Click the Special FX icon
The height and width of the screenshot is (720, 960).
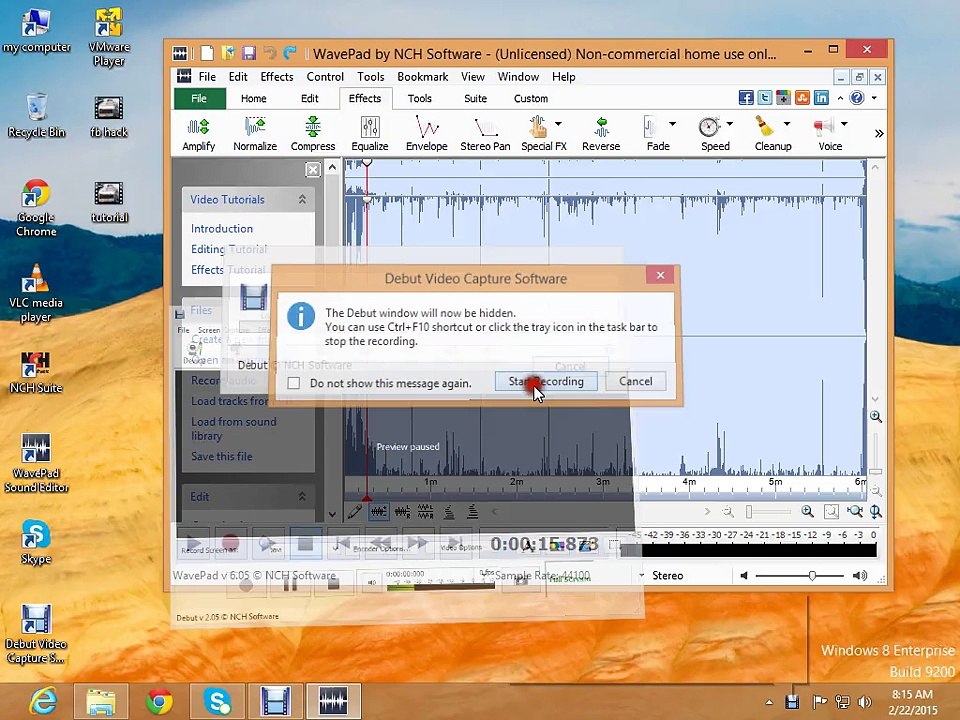[538, 127]
